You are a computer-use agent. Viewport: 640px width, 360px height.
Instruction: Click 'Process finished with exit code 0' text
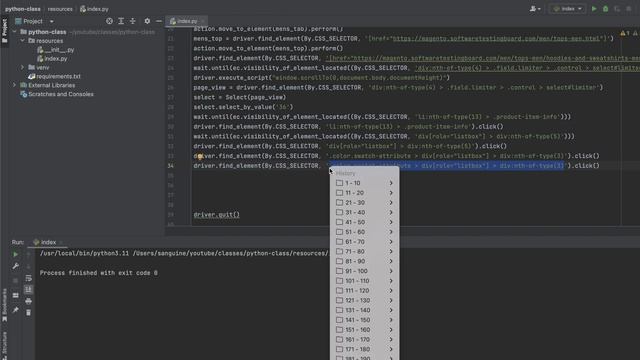pos(99,273)
